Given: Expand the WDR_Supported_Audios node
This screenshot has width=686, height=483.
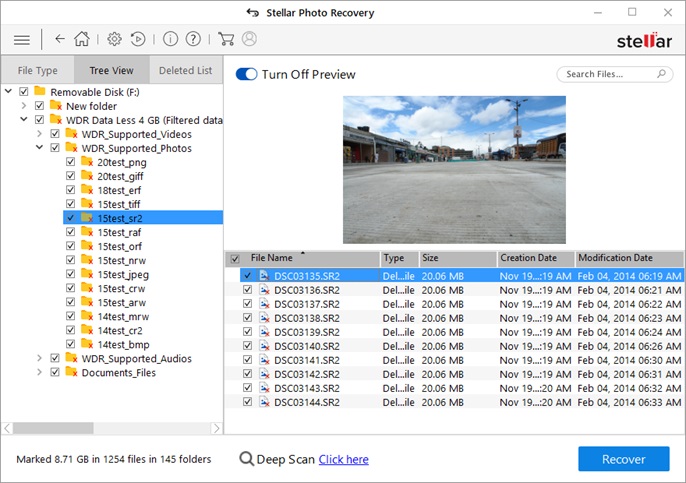Looking at the screenshot, I should click(39, 358).
